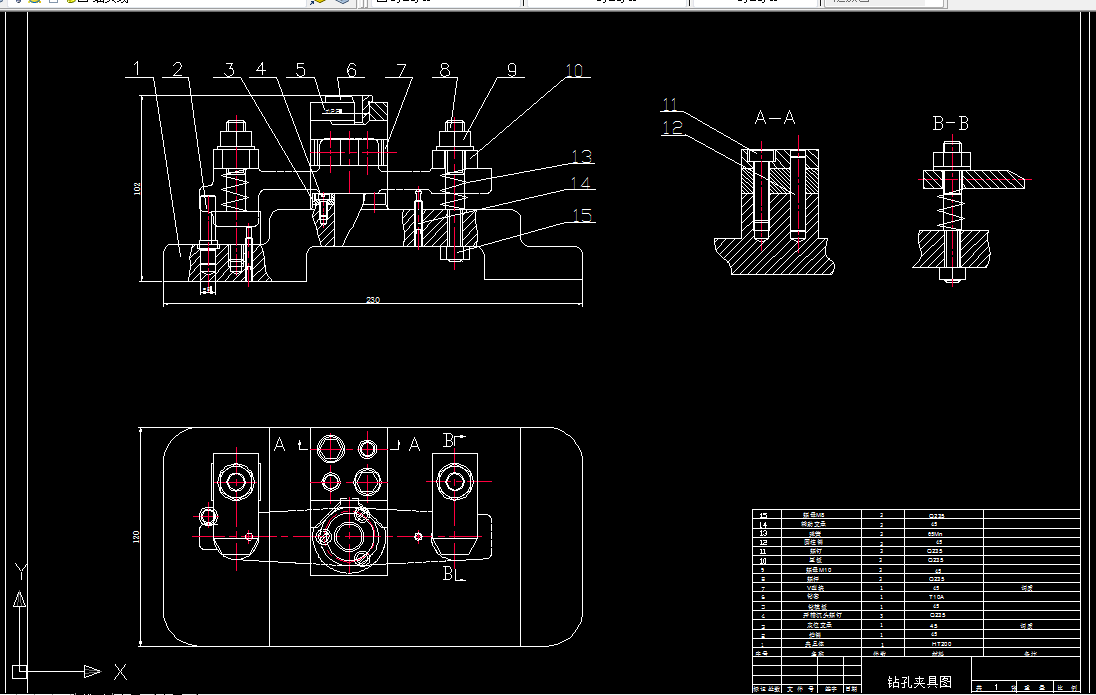Click the A-A section view title
The image size is (1096, 695).
point(775,117)
